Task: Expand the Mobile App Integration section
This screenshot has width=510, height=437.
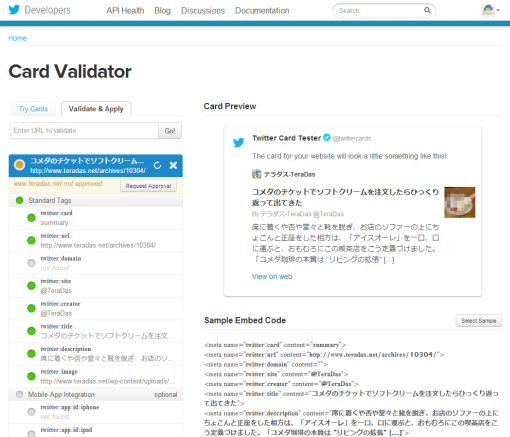Action: coord(96,394)
